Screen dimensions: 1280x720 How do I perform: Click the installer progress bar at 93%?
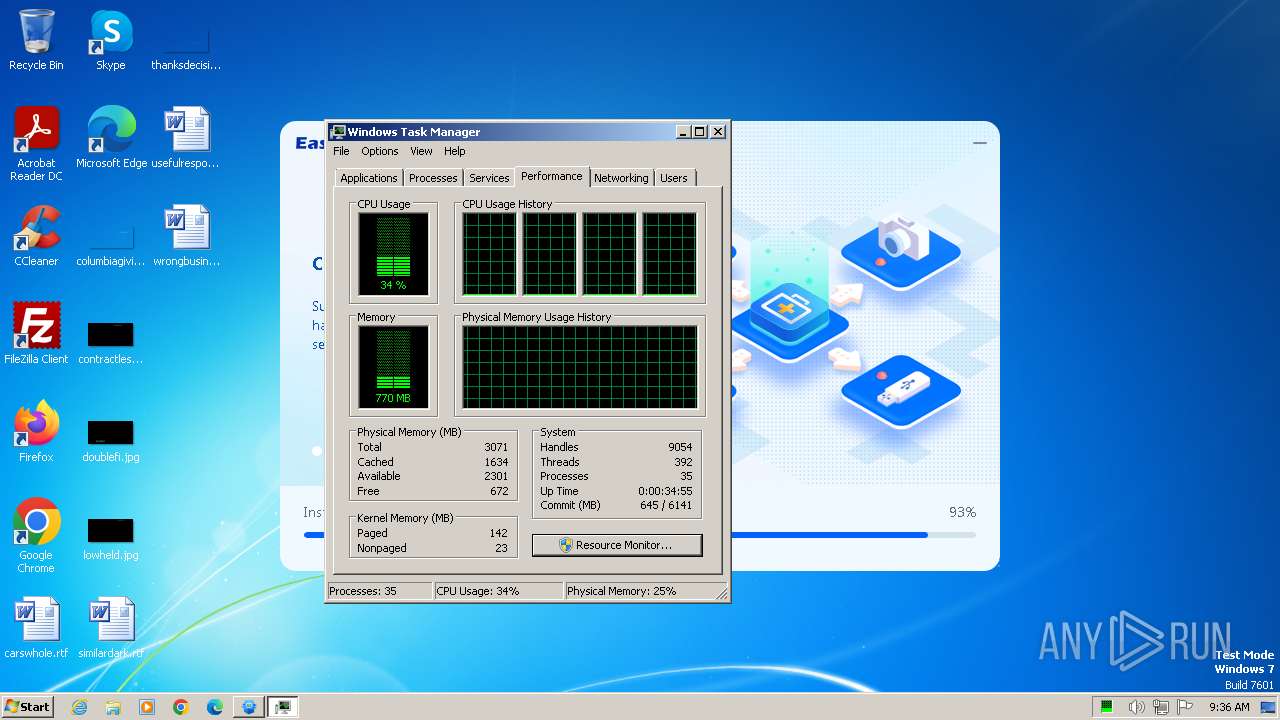tap(640, 535)
